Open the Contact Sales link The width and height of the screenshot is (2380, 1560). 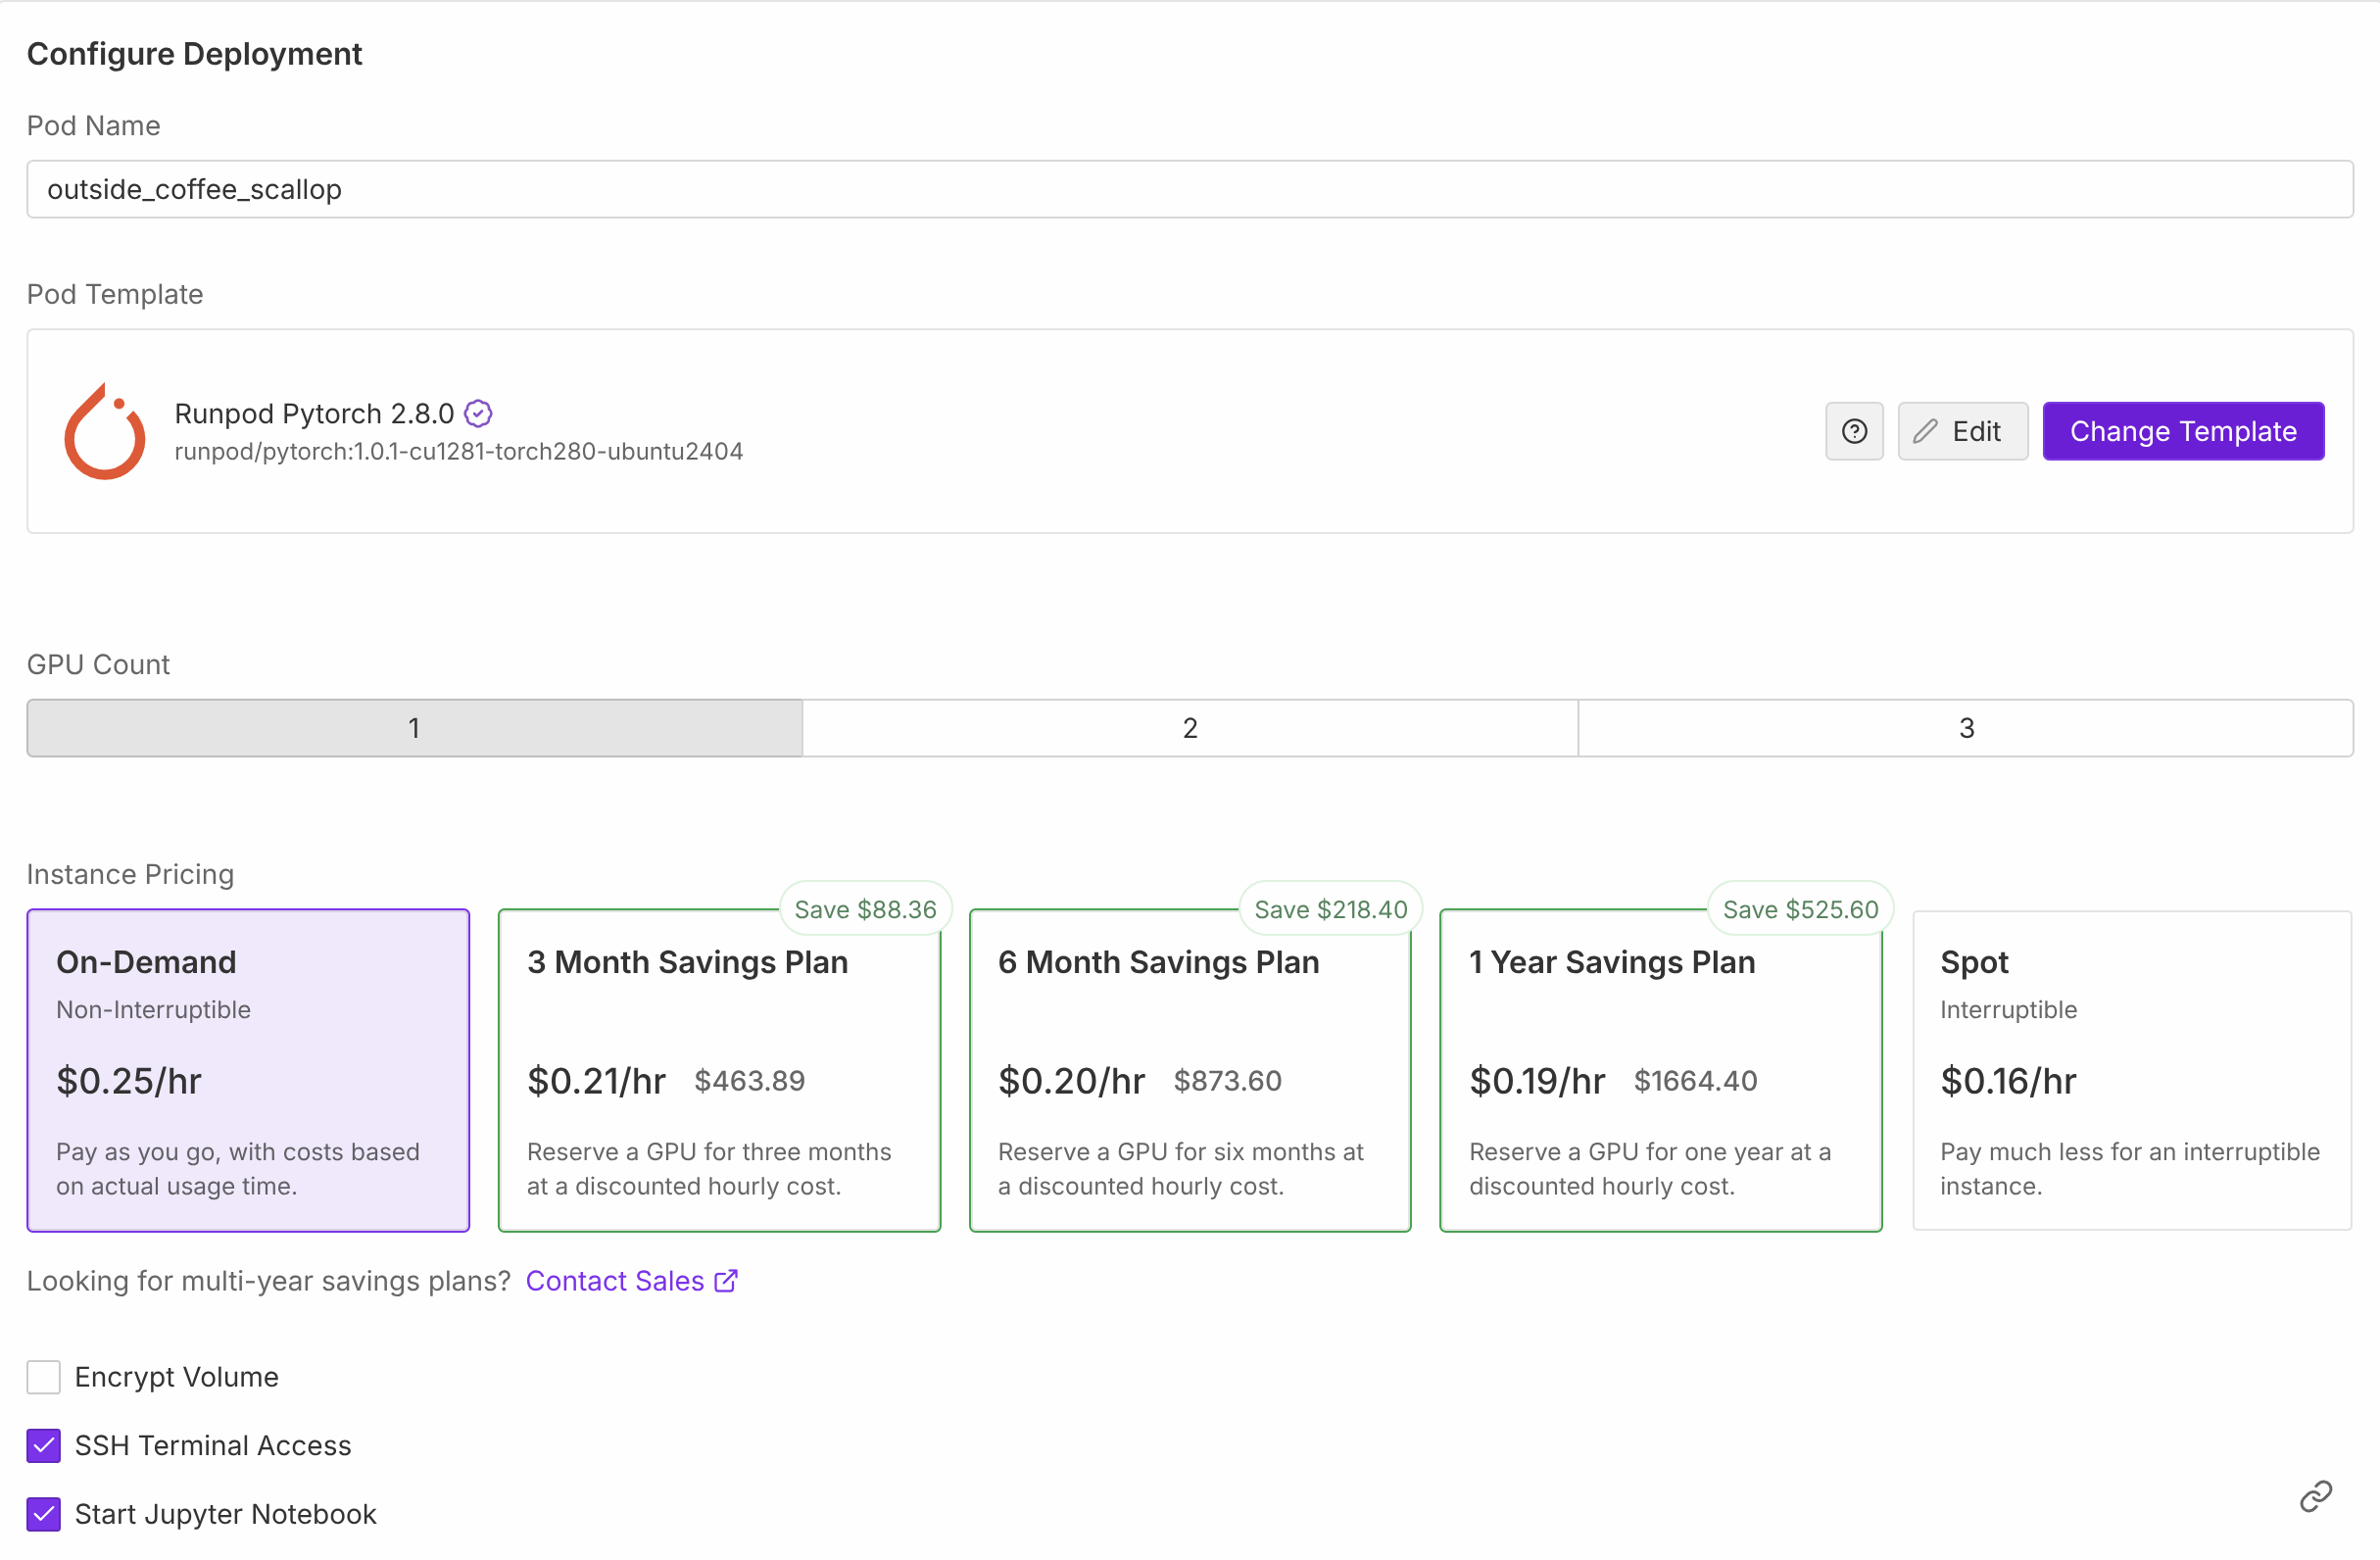[x=631, y=1281]
